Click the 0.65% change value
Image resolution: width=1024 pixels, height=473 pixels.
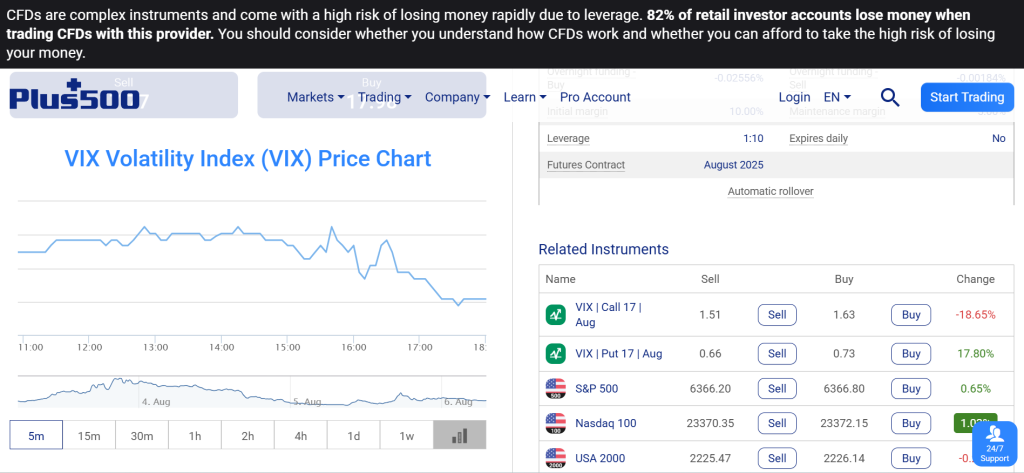(976, 389)
